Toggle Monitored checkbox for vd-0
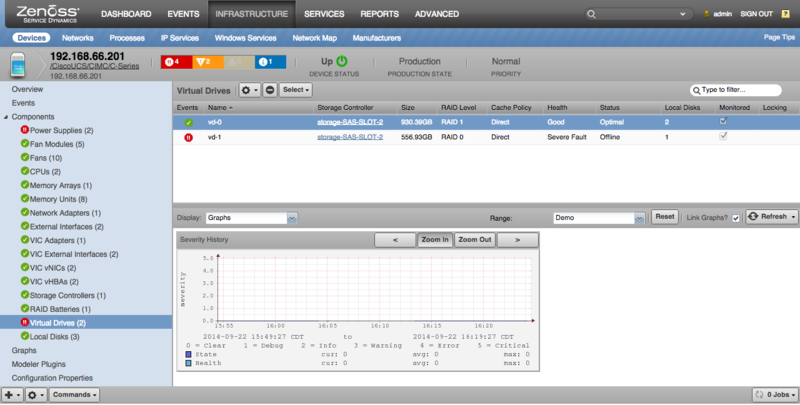Image resolution: width=800 pixels, height=405 pixels. click(723, 121)
